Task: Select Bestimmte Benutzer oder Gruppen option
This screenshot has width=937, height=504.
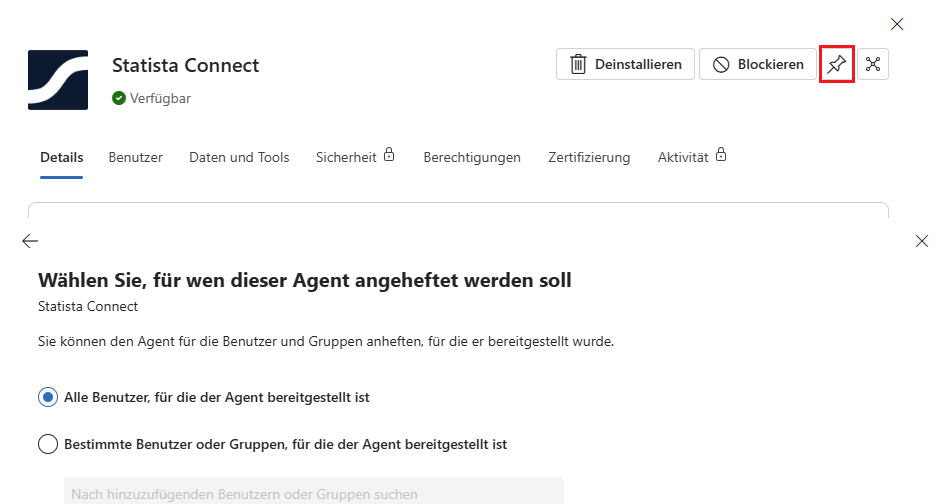Action: pos(48,444)
